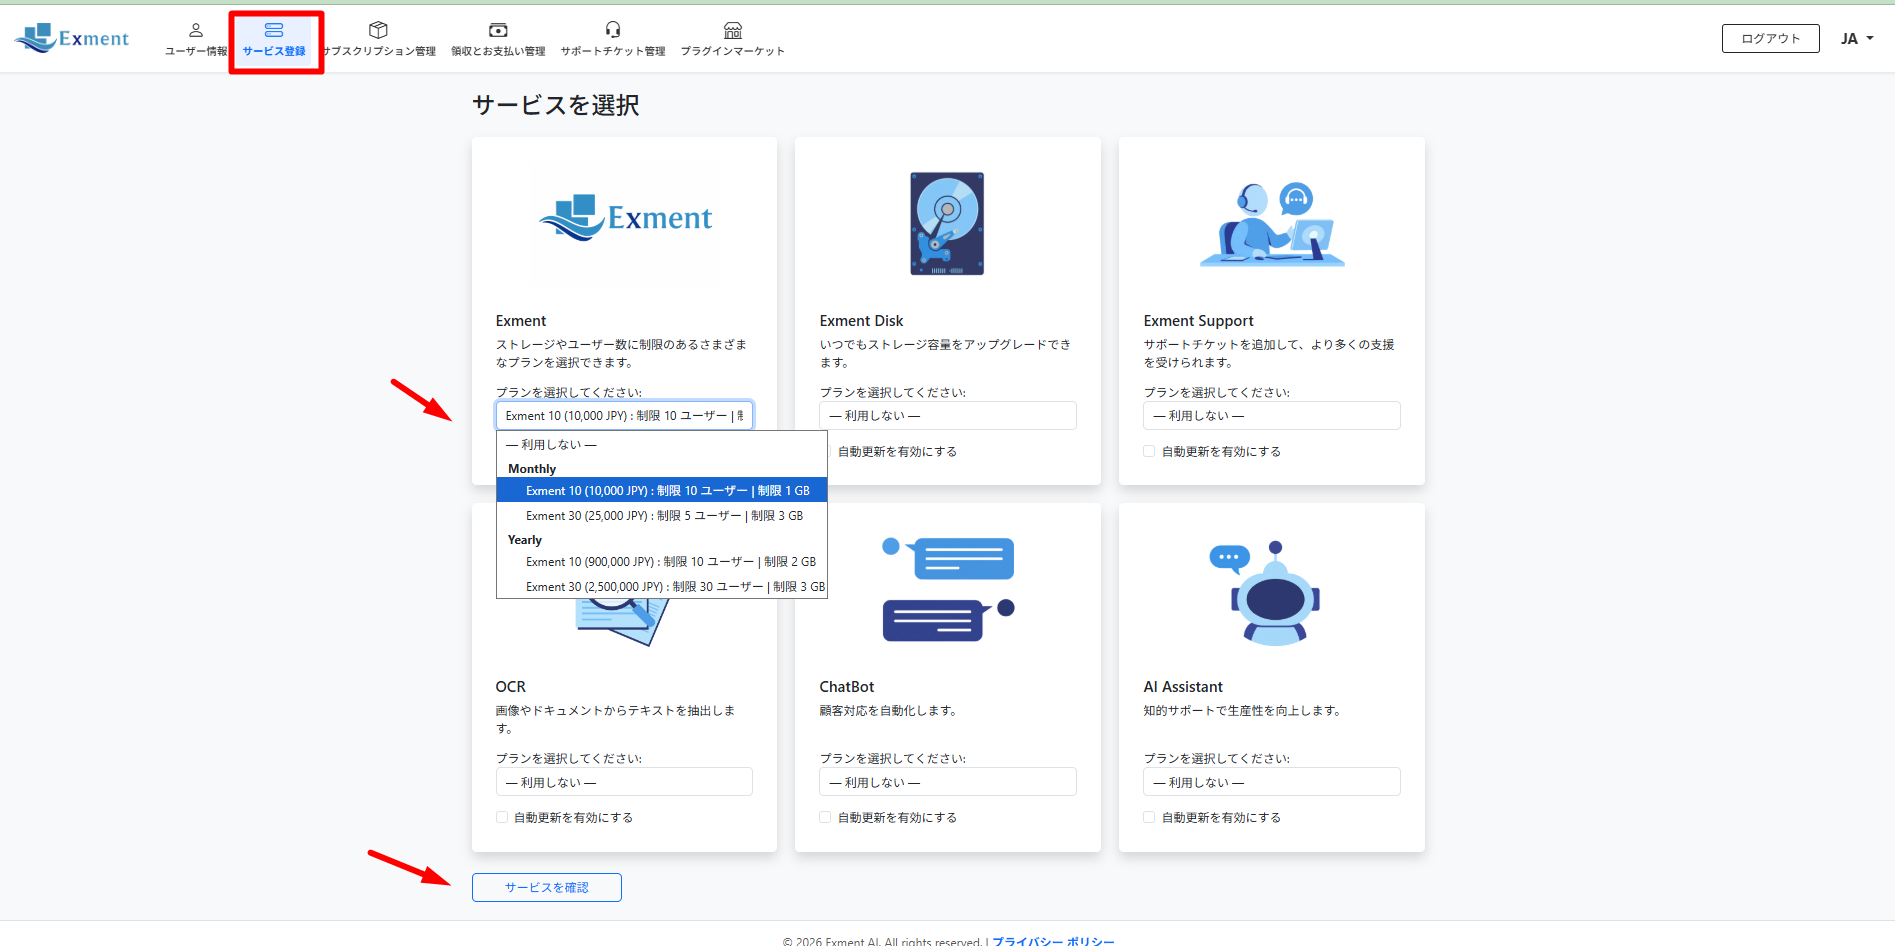The image size is (1895, 946).
Task: Select monthly Exment 30 (25,000 JPY) option
Action: 661,515
